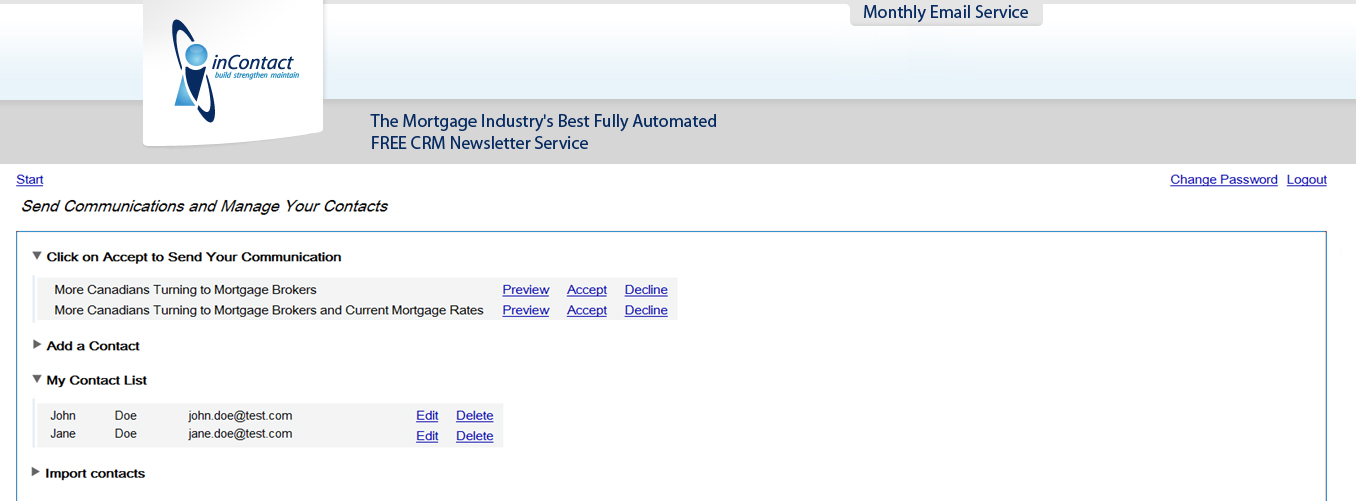Preview More Canadians Turning to Mortgage Brokers

pos(526,290)
